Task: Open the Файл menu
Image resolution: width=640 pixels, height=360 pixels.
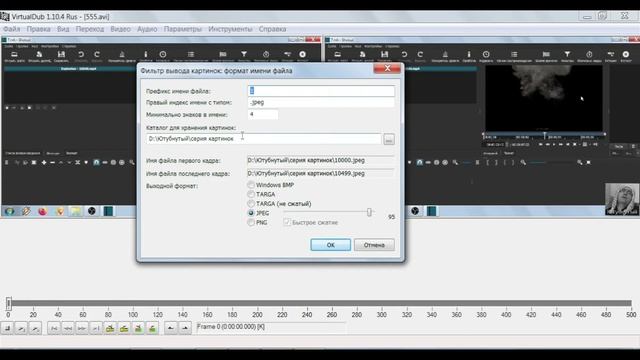Action: (12, 29)
